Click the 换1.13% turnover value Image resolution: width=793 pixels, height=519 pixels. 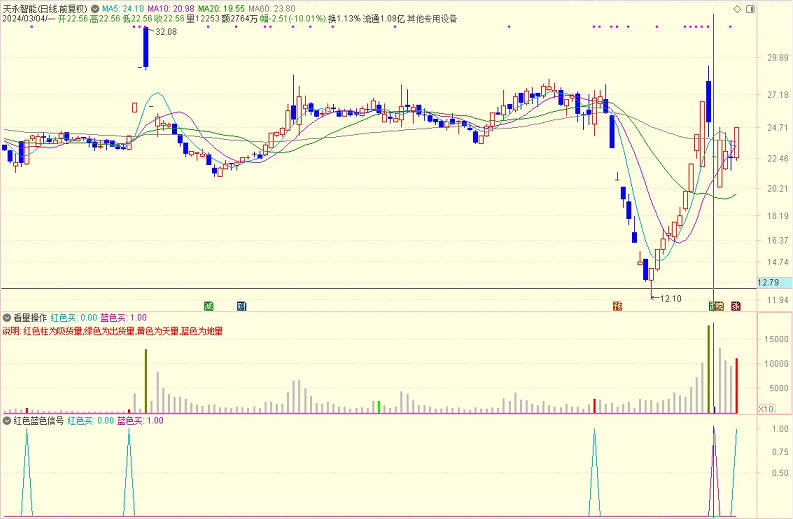click(344, 19)
